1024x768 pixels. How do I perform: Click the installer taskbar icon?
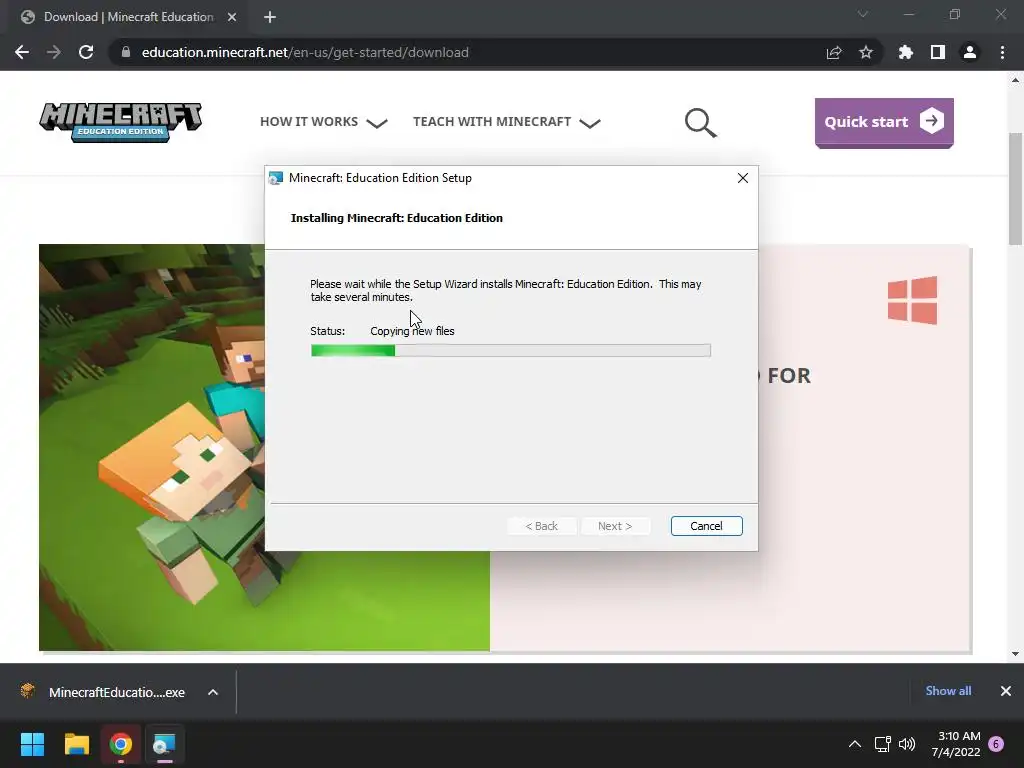tap(165, 744)
